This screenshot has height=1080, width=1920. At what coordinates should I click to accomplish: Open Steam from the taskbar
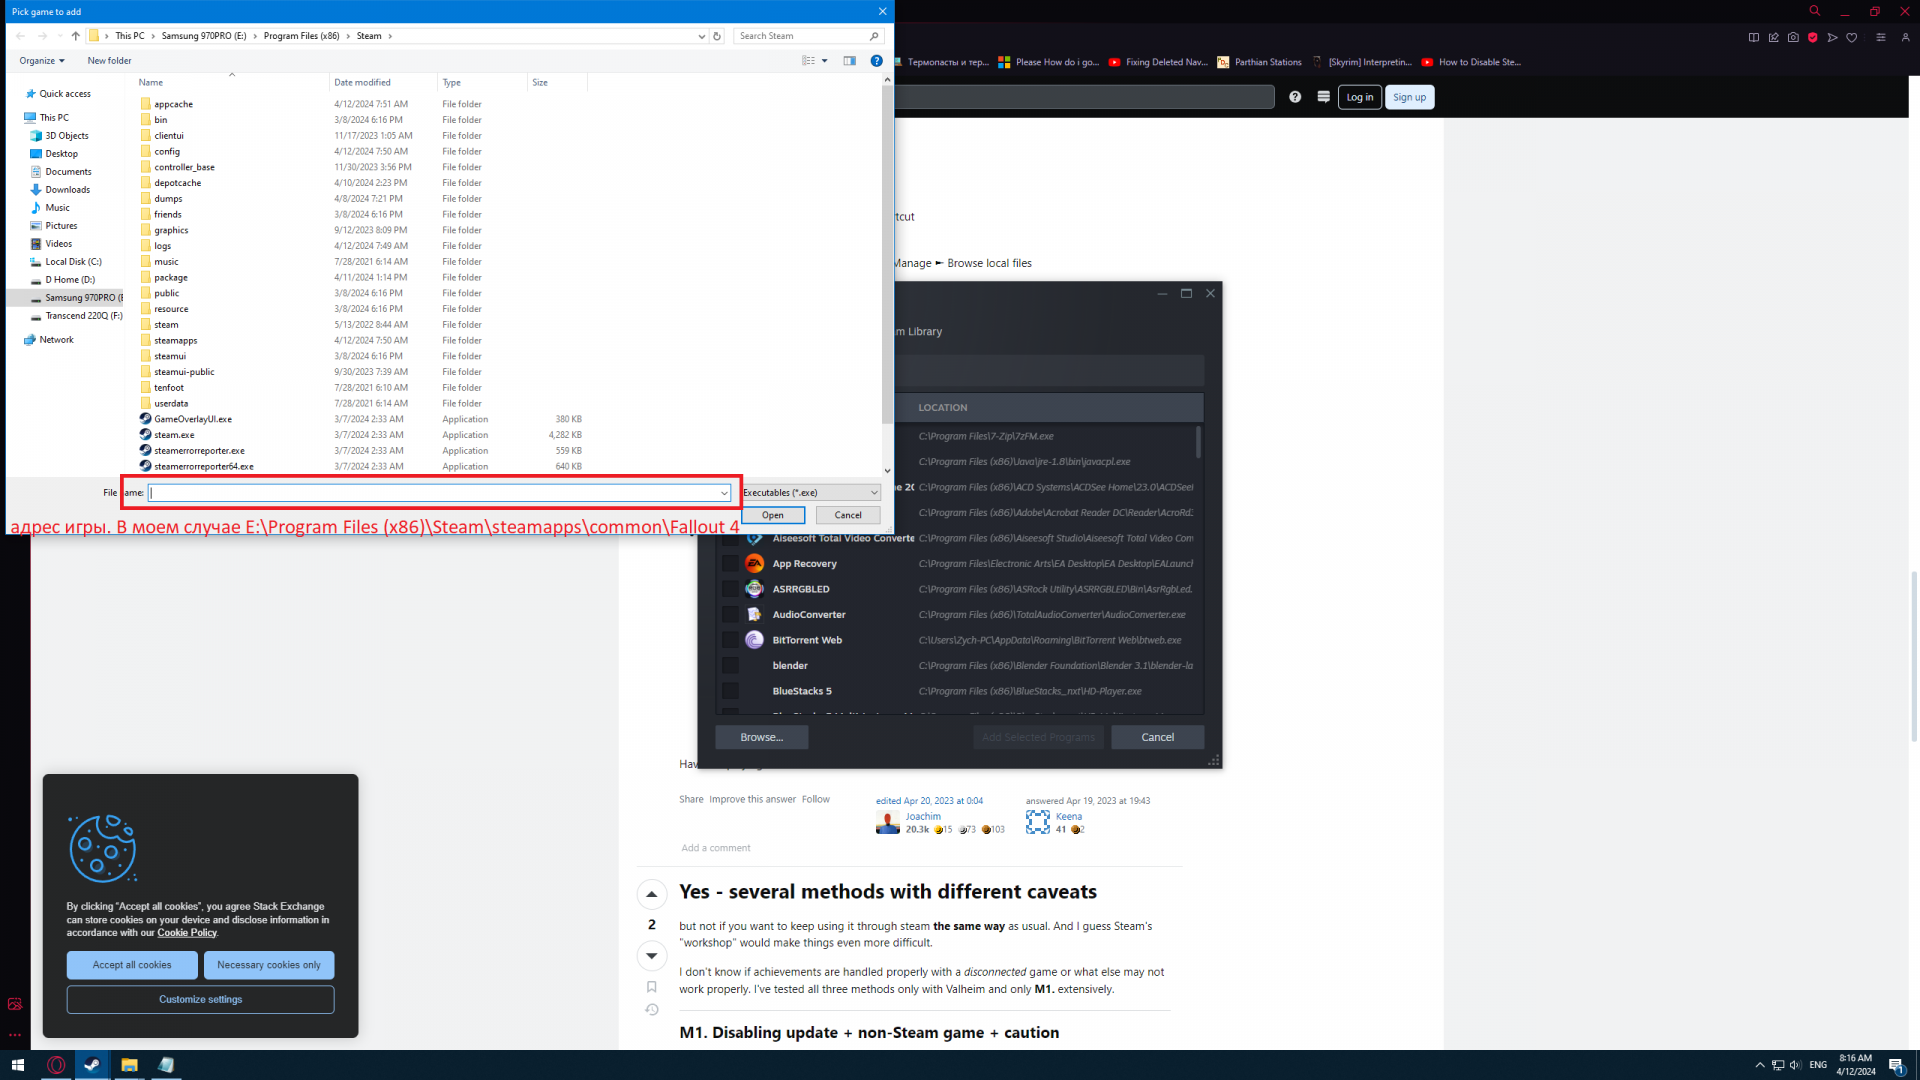click(92, 1065)
